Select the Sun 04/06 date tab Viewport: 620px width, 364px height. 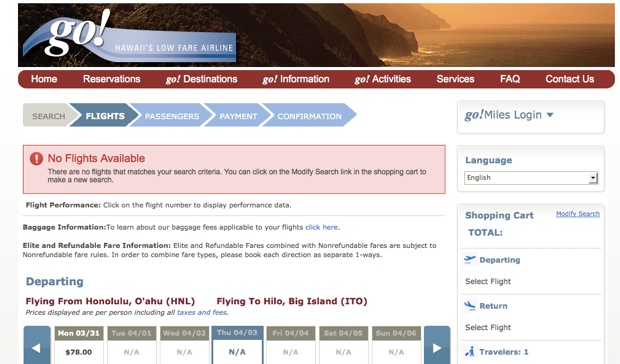[x=396, y=345]
